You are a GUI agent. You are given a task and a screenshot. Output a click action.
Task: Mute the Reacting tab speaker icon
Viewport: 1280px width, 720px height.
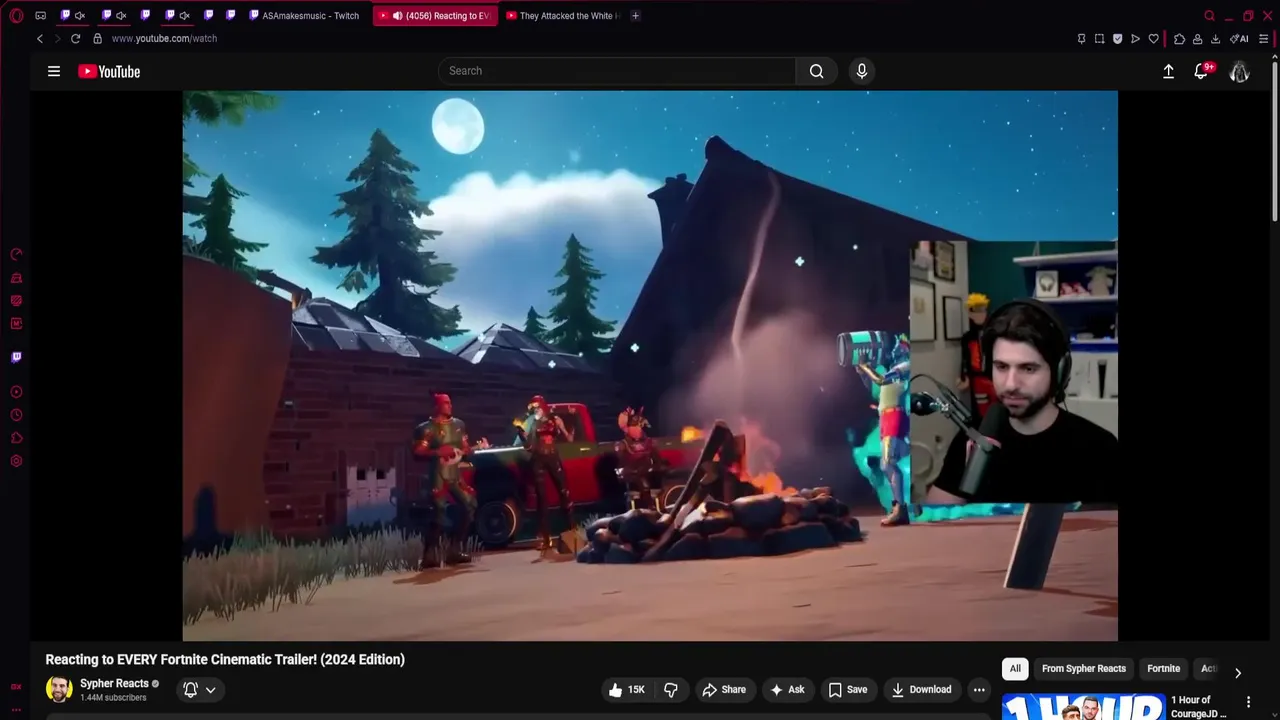click(x=398, y=16)
